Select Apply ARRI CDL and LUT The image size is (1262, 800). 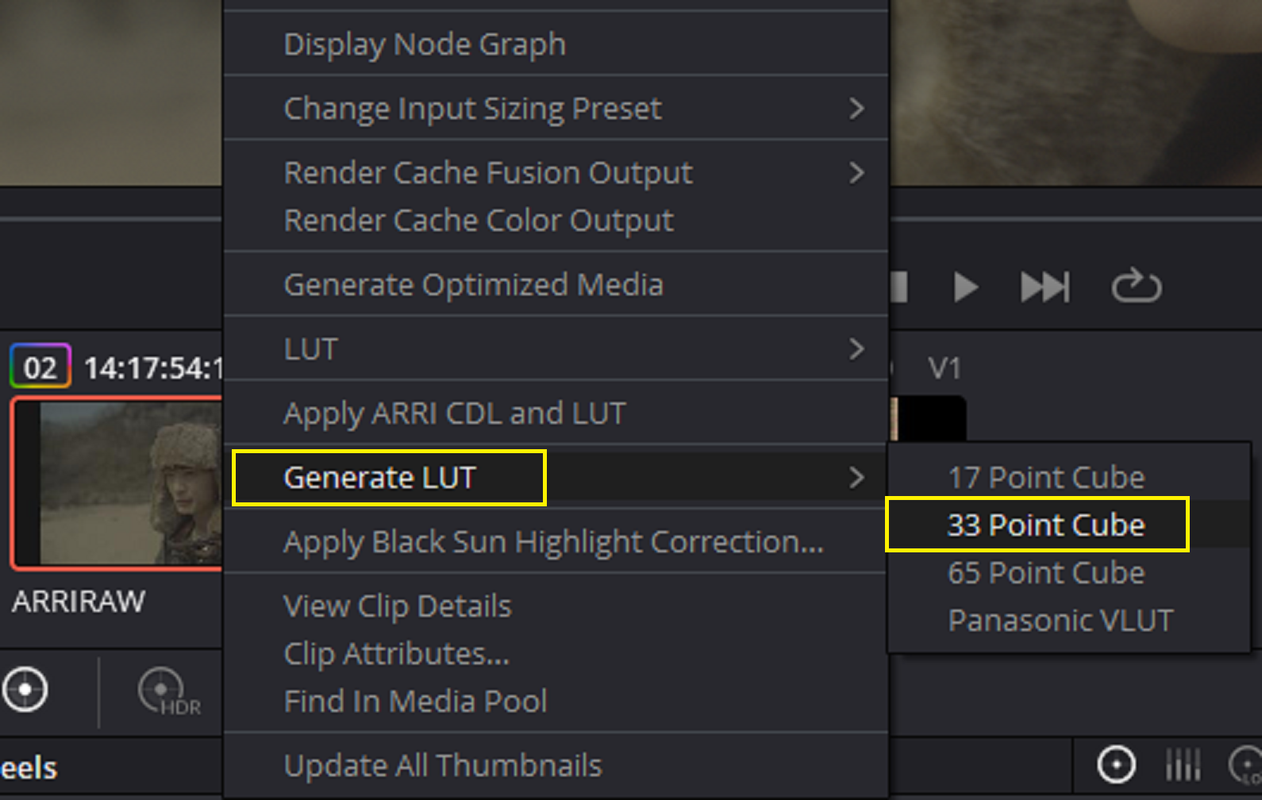tap(556, 413)
